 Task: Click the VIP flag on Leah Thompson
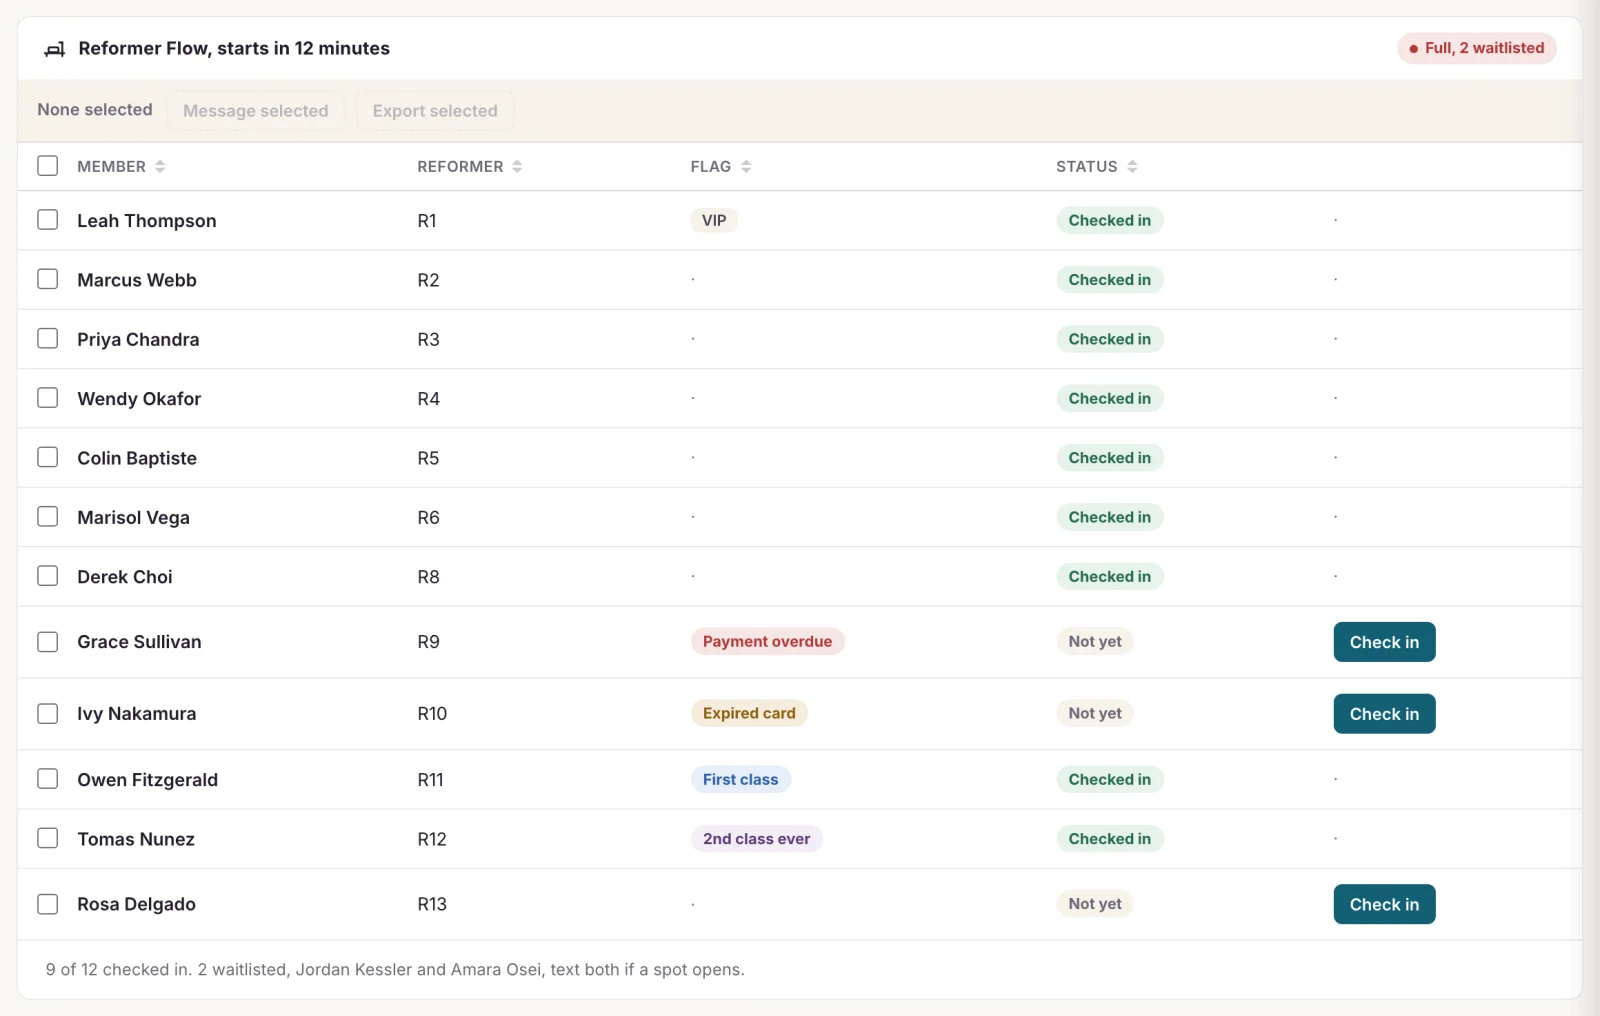[x=714, y=221]
